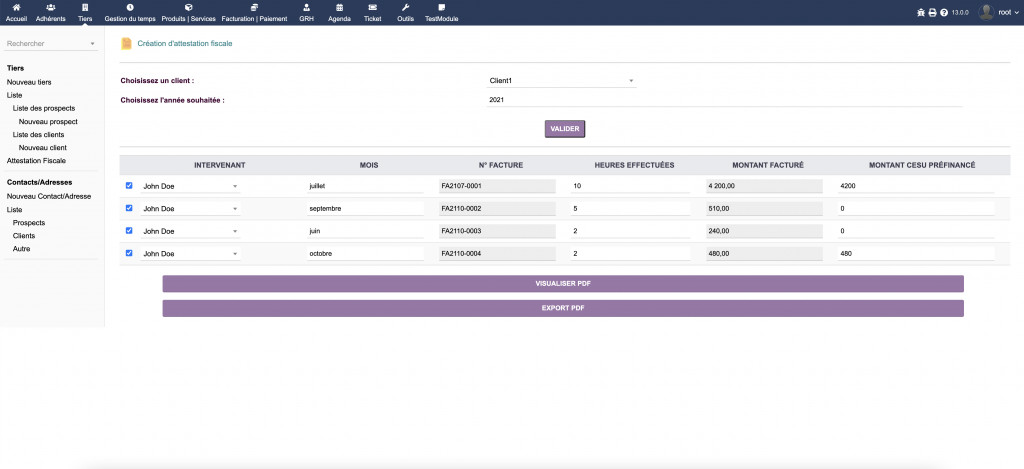This screenshot has width=1024, height=469.
Task: Open the Facturation | Paiement menu
Action: click(x=252, y=12)
